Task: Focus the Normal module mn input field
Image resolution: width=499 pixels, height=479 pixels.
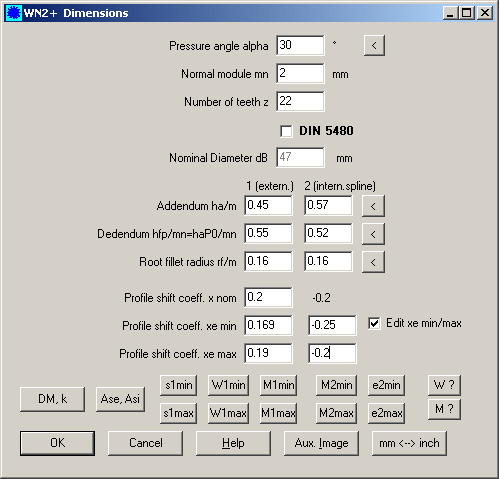Action: click(x=300, y=73)
